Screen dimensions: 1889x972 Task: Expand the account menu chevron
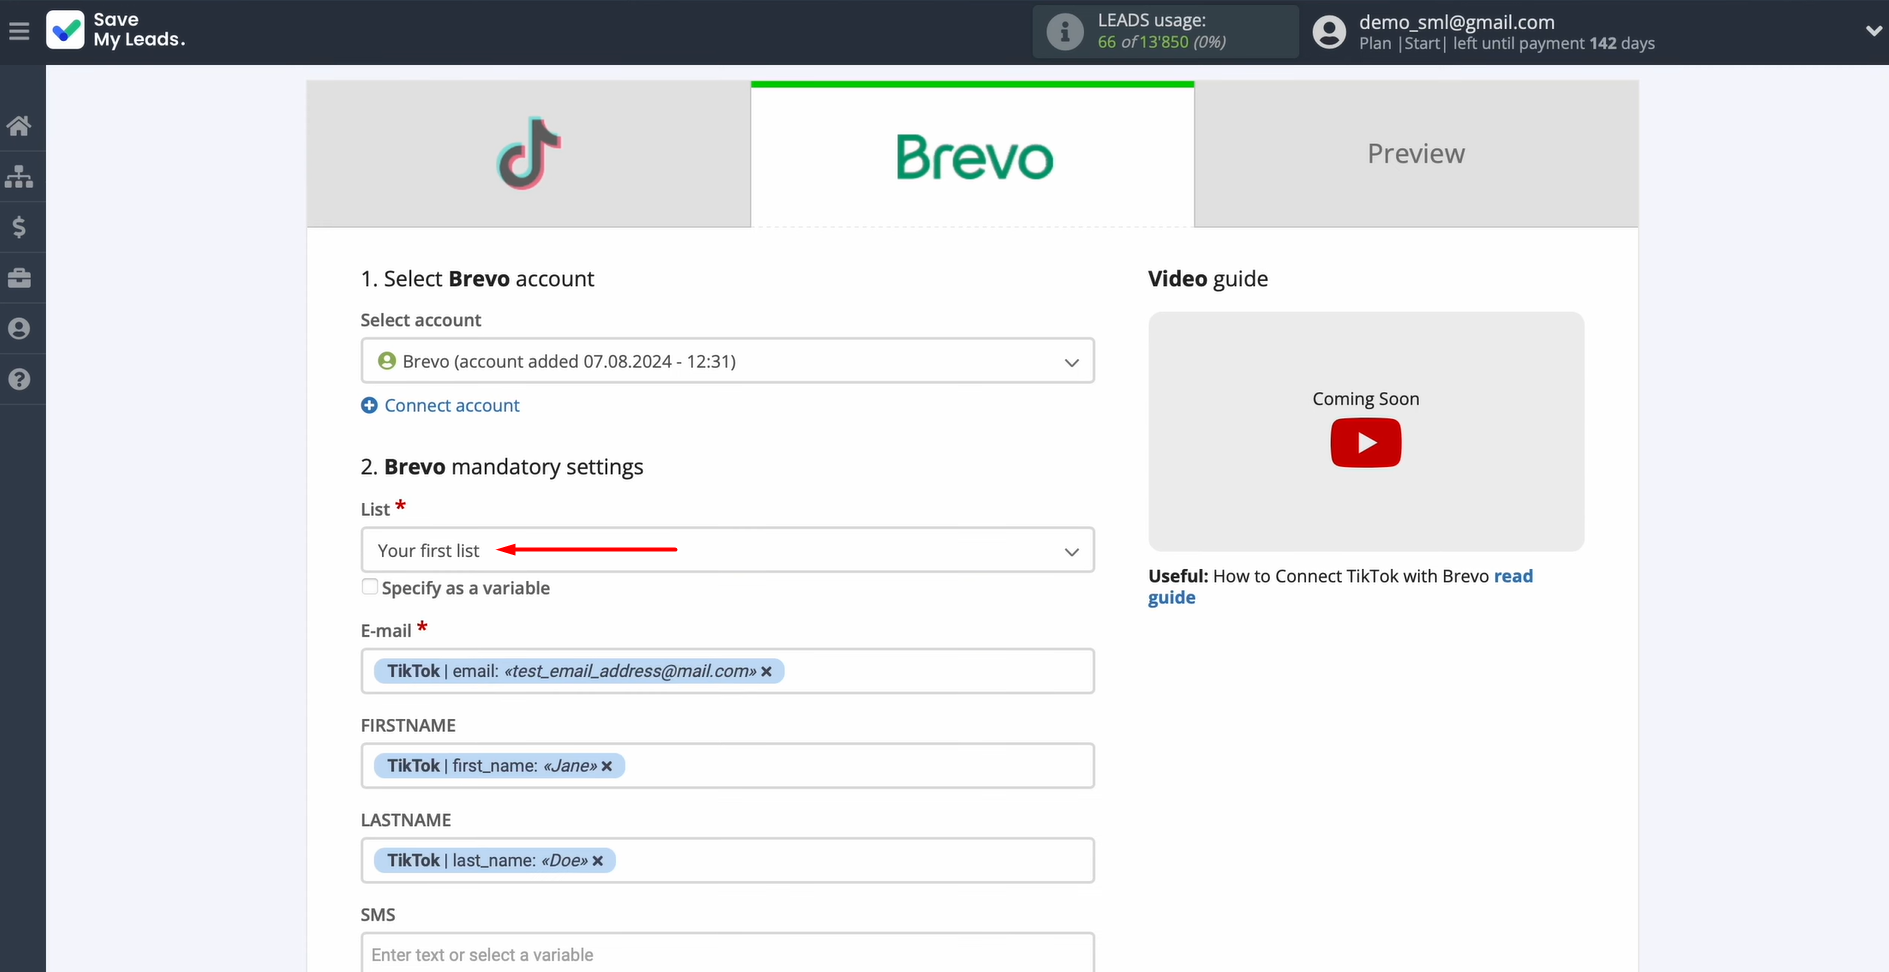pos(1873,32)
